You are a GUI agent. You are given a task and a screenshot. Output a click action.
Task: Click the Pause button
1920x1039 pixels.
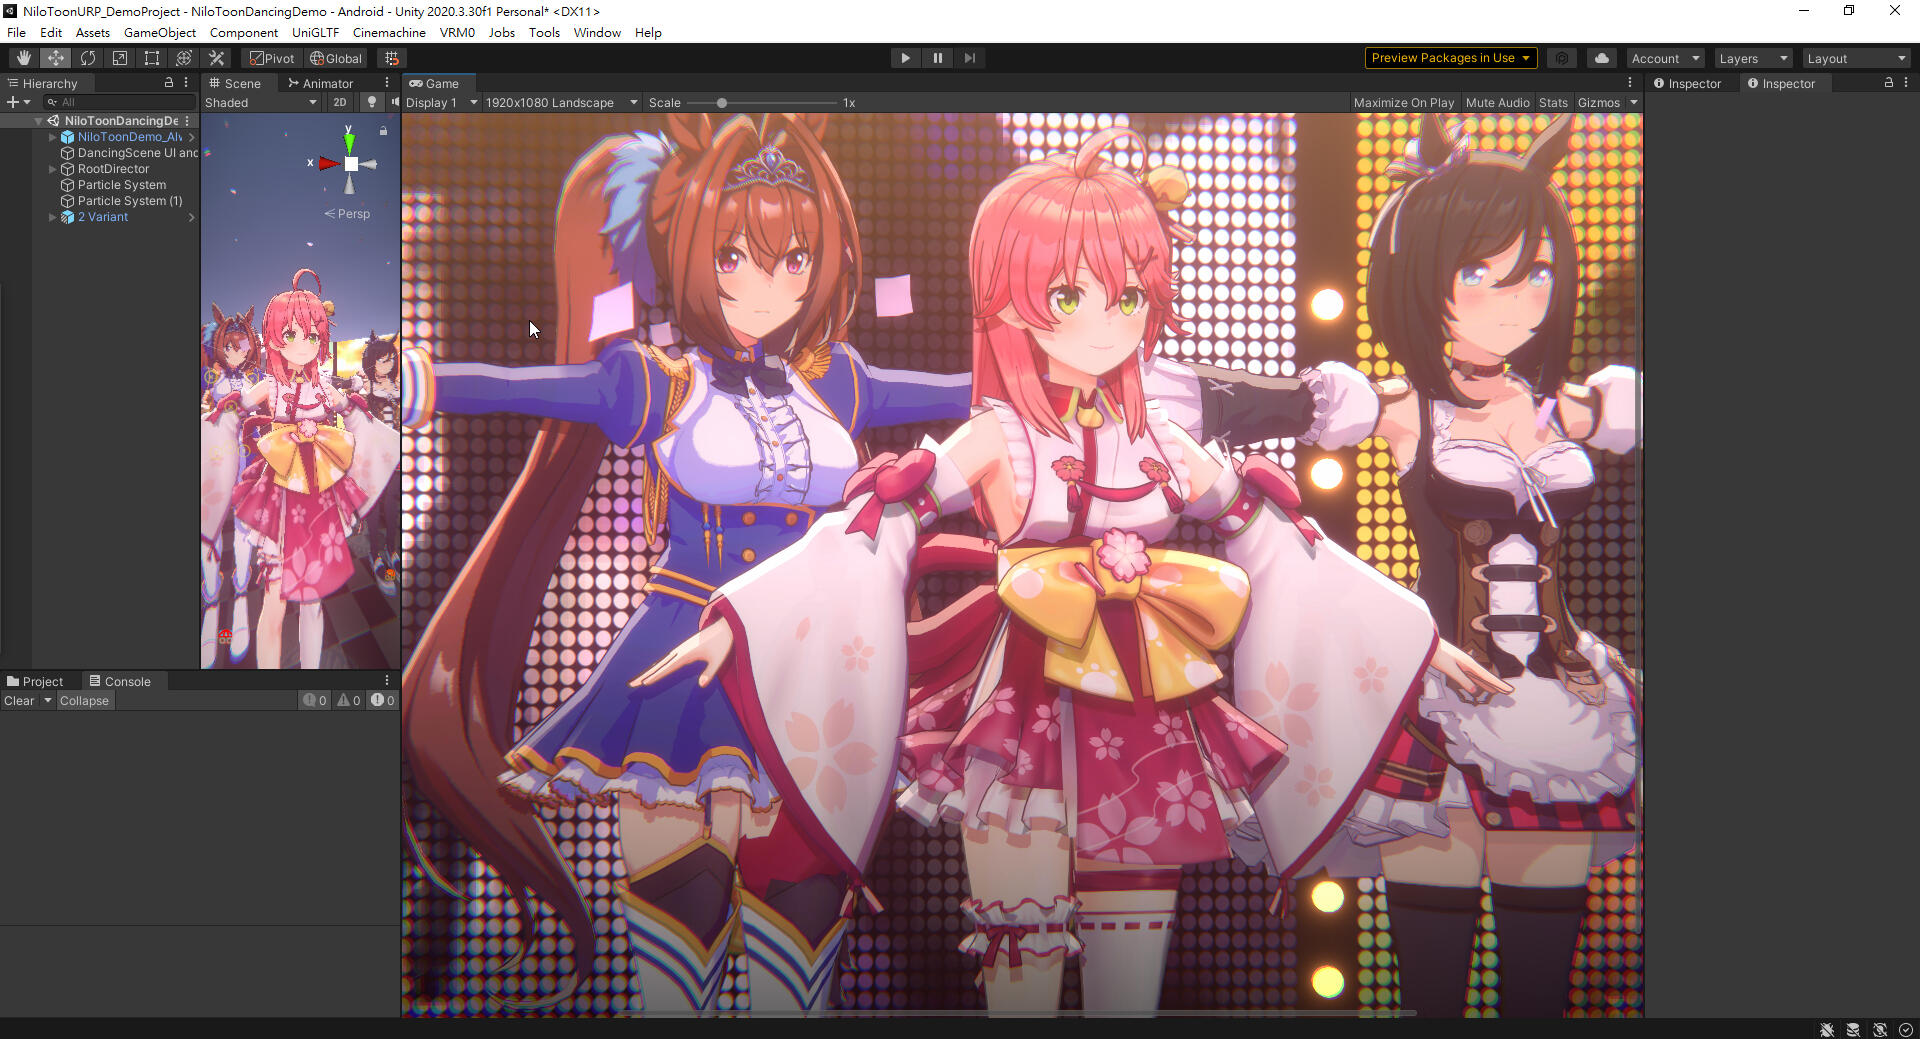[937, 58]
